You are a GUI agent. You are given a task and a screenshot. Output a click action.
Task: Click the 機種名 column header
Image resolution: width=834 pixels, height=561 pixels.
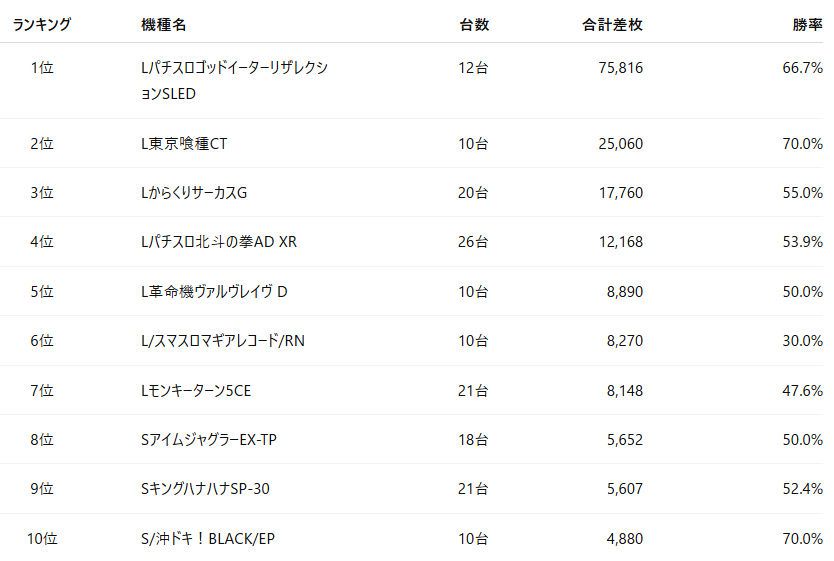coord(163,24)
